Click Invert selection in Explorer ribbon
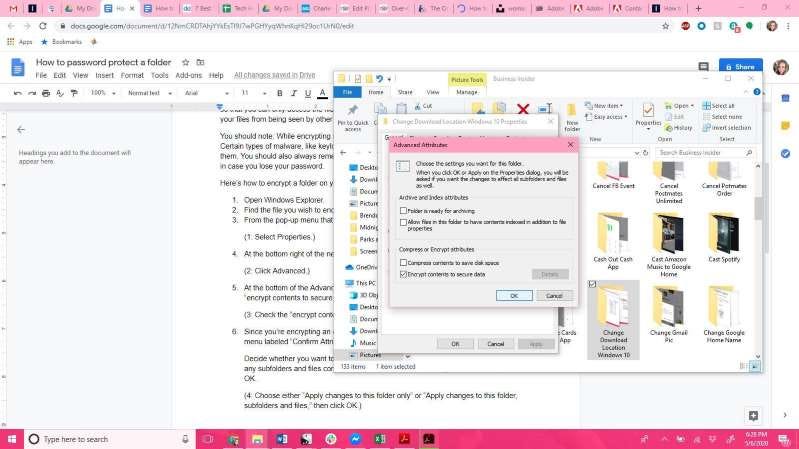 (x=727, y=128)
